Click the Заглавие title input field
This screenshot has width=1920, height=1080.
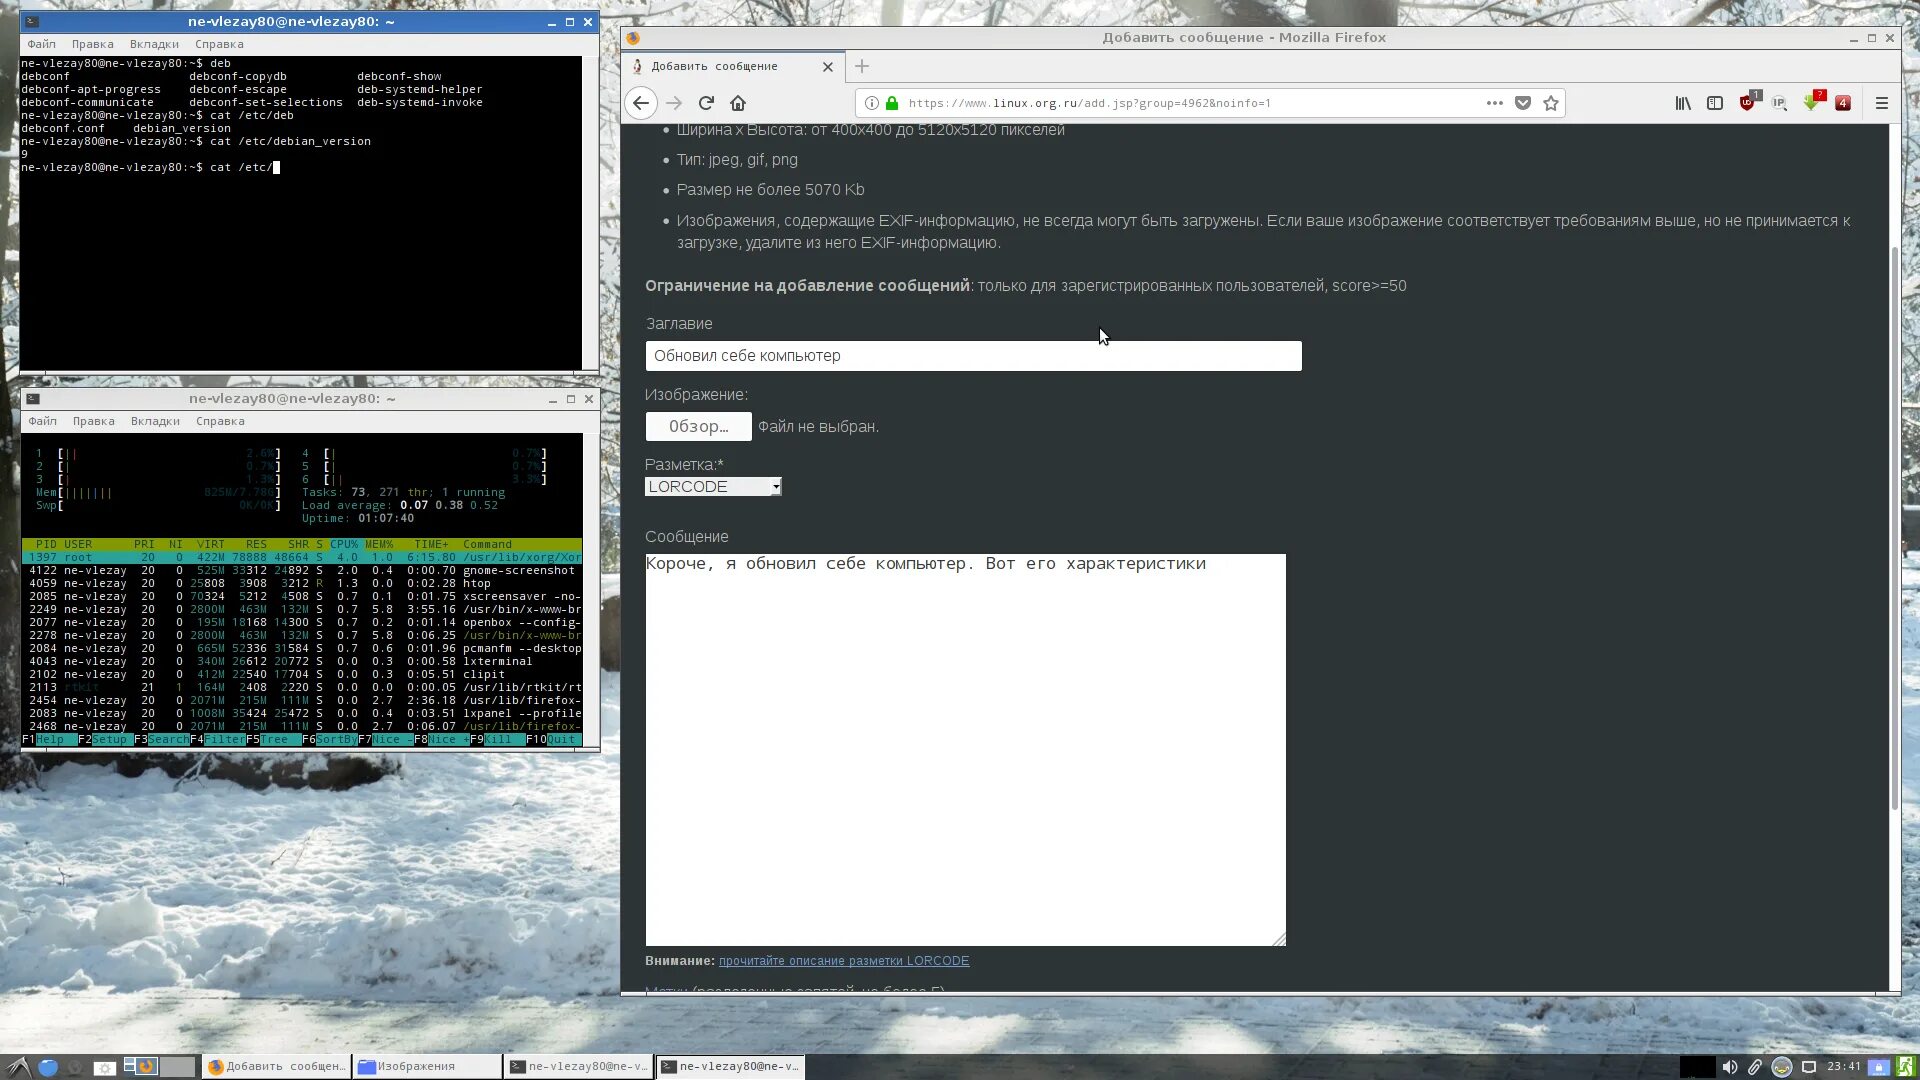tap(972, 355)
